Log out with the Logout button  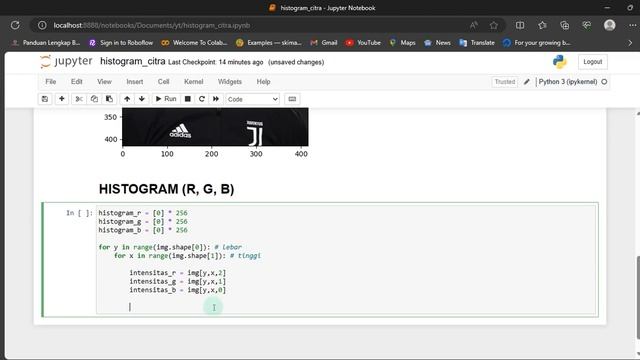point(592,62)
